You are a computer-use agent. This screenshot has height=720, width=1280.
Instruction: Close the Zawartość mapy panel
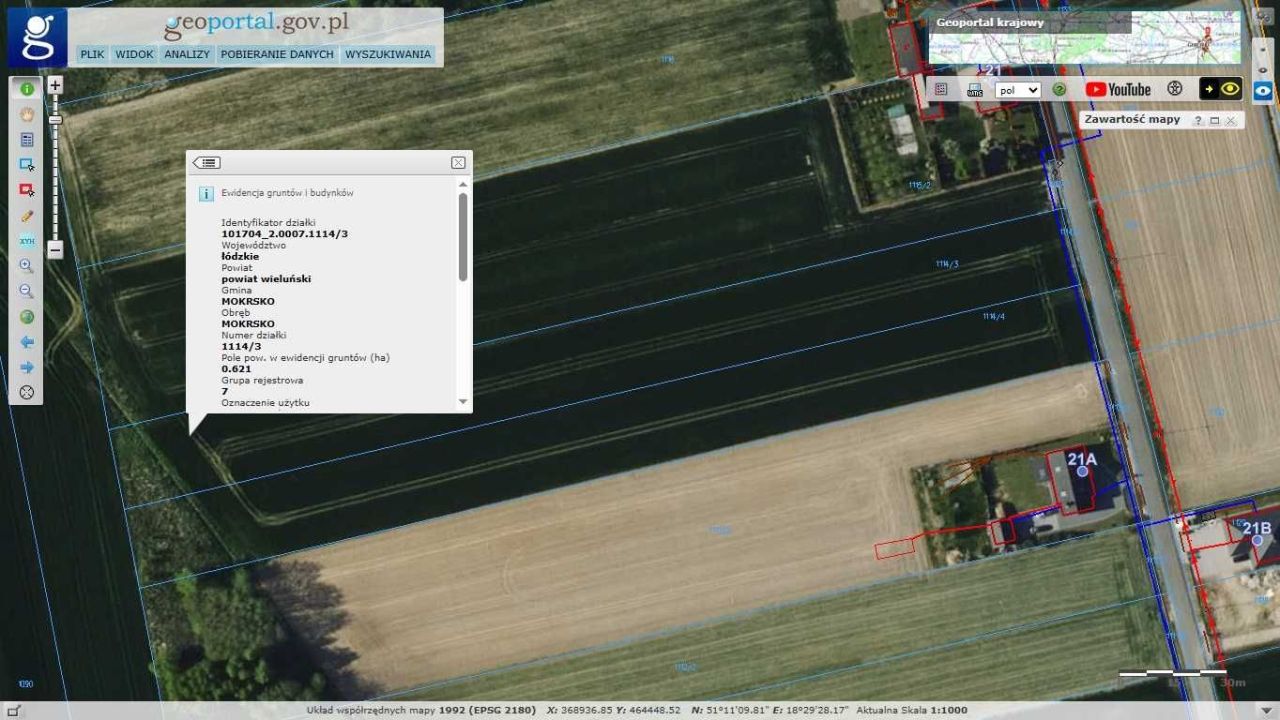point(1231,120)
